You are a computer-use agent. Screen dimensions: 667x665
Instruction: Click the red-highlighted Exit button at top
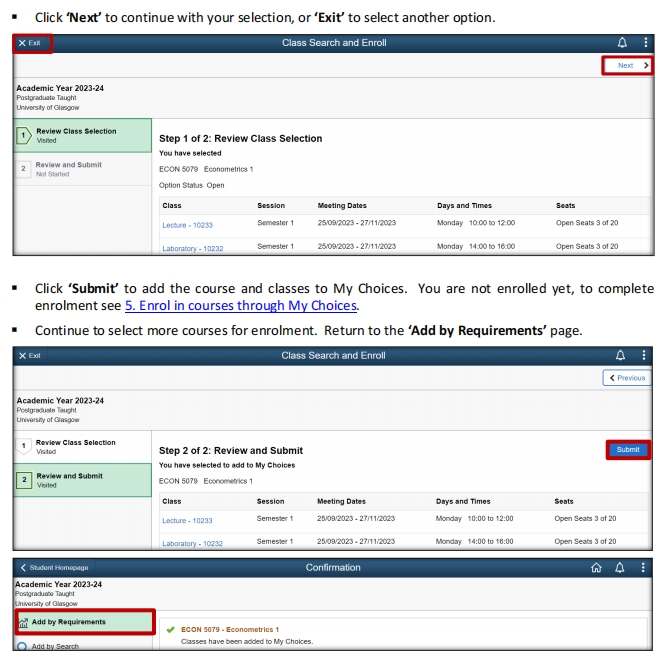click(31, 43)
